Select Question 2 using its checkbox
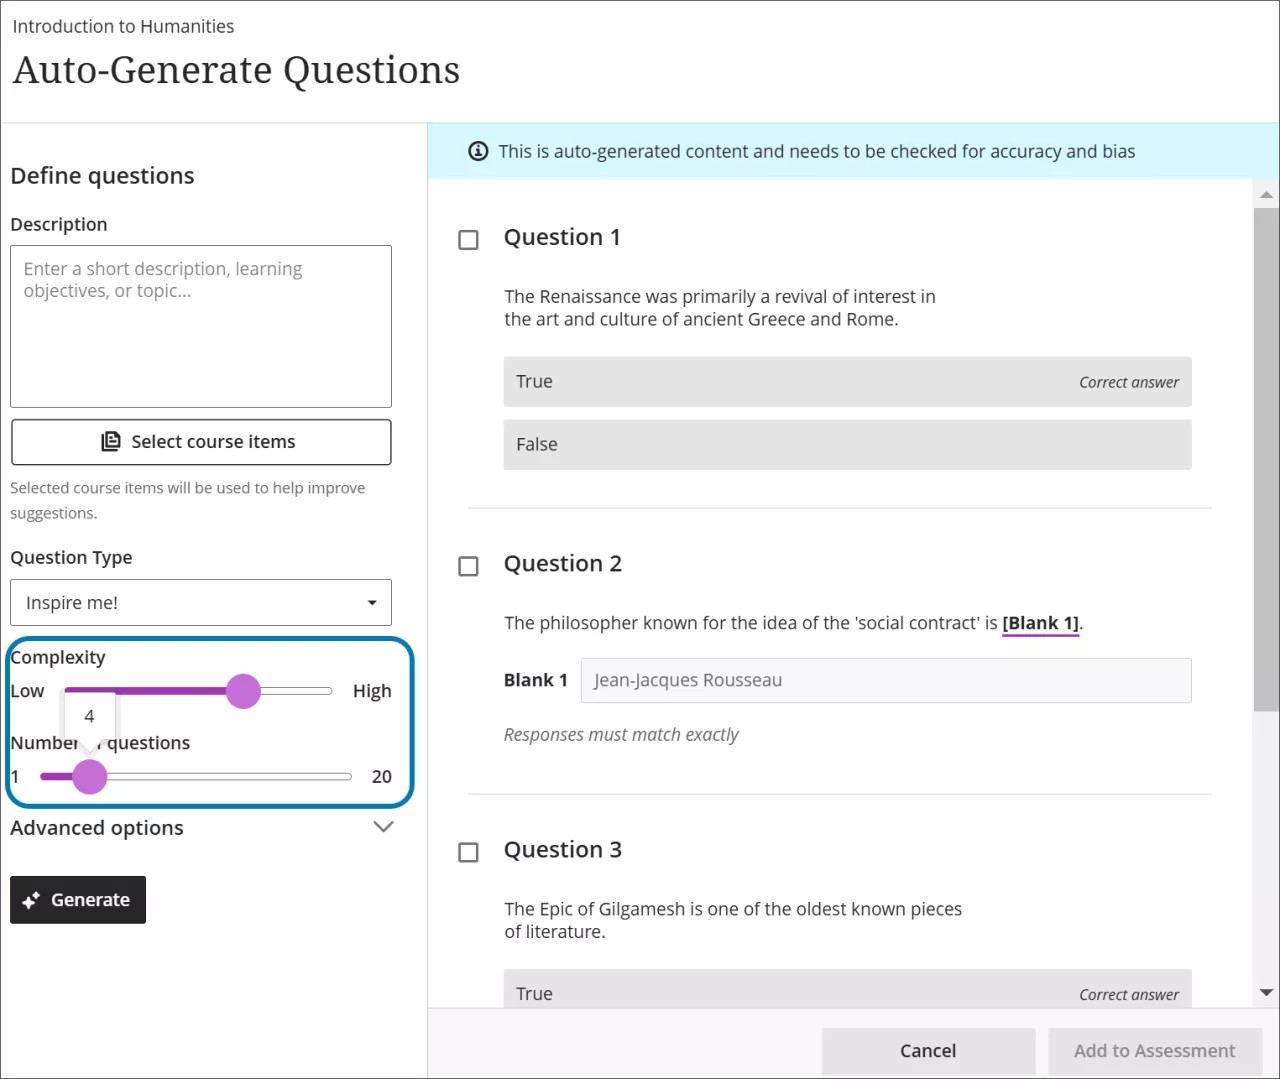 [468, 566]
